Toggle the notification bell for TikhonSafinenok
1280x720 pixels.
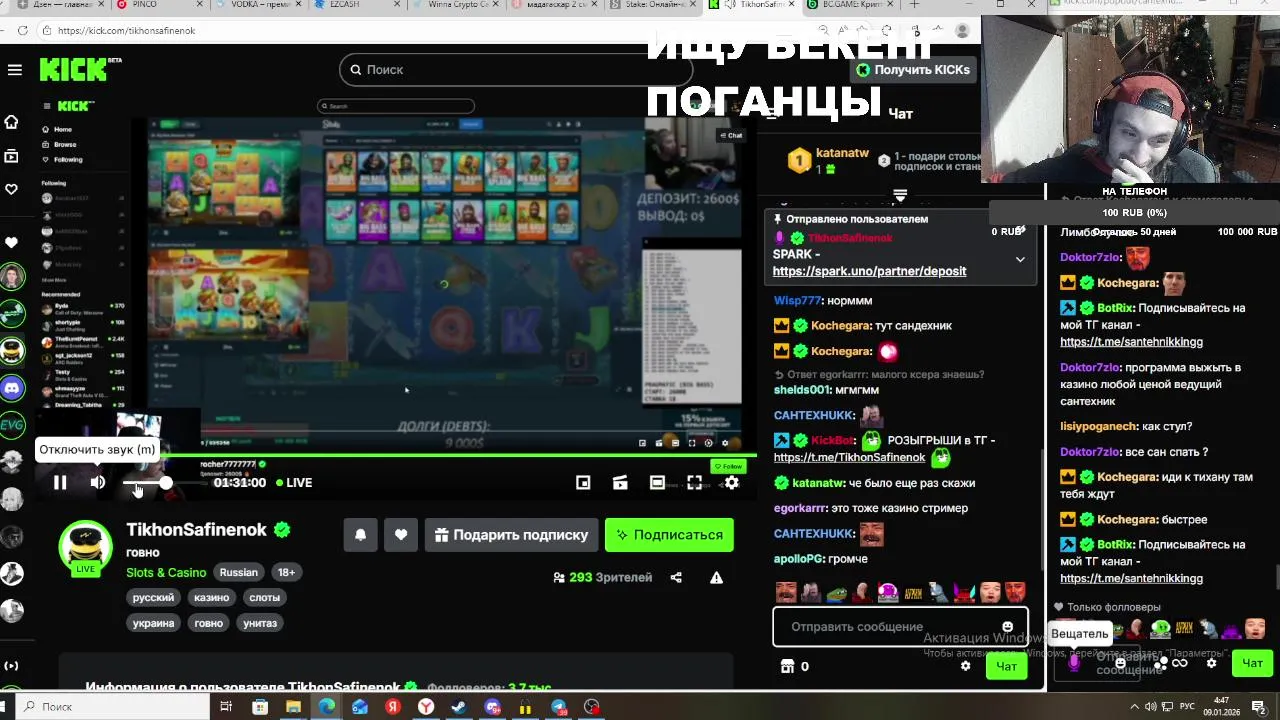click(361, 535)
